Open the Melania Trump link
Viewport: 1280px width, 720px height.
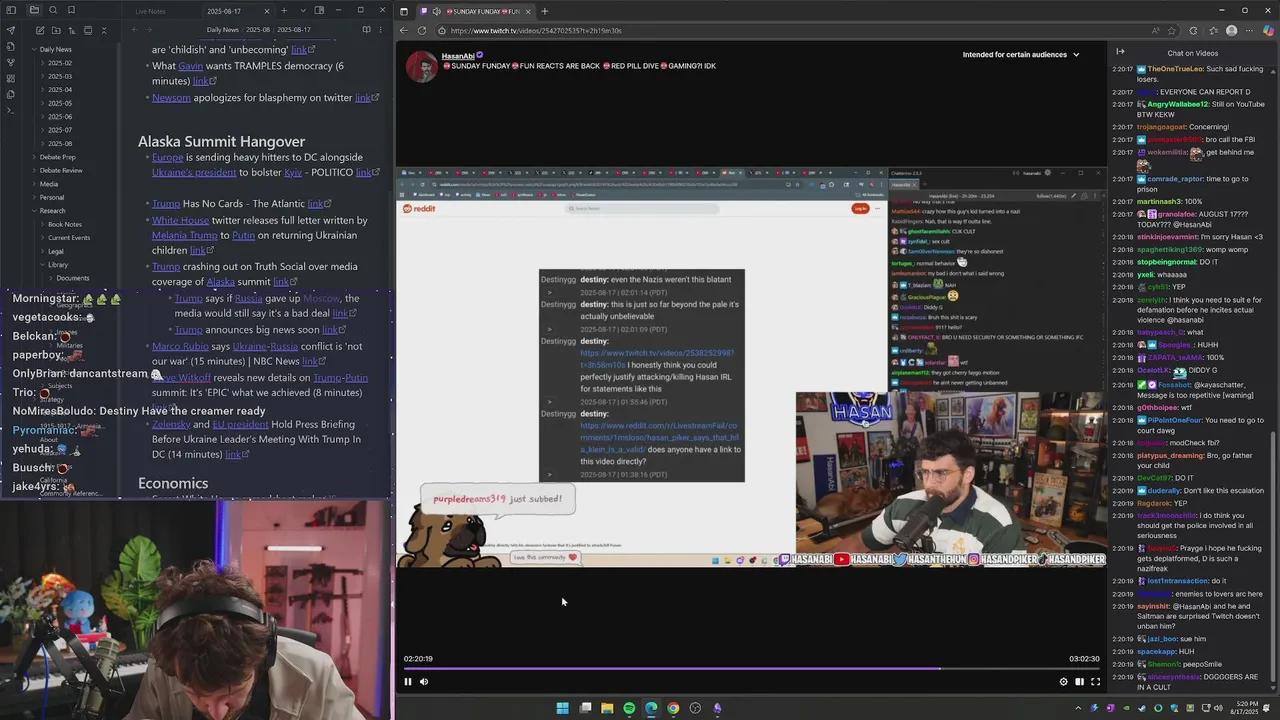click(x=184, y=236)
